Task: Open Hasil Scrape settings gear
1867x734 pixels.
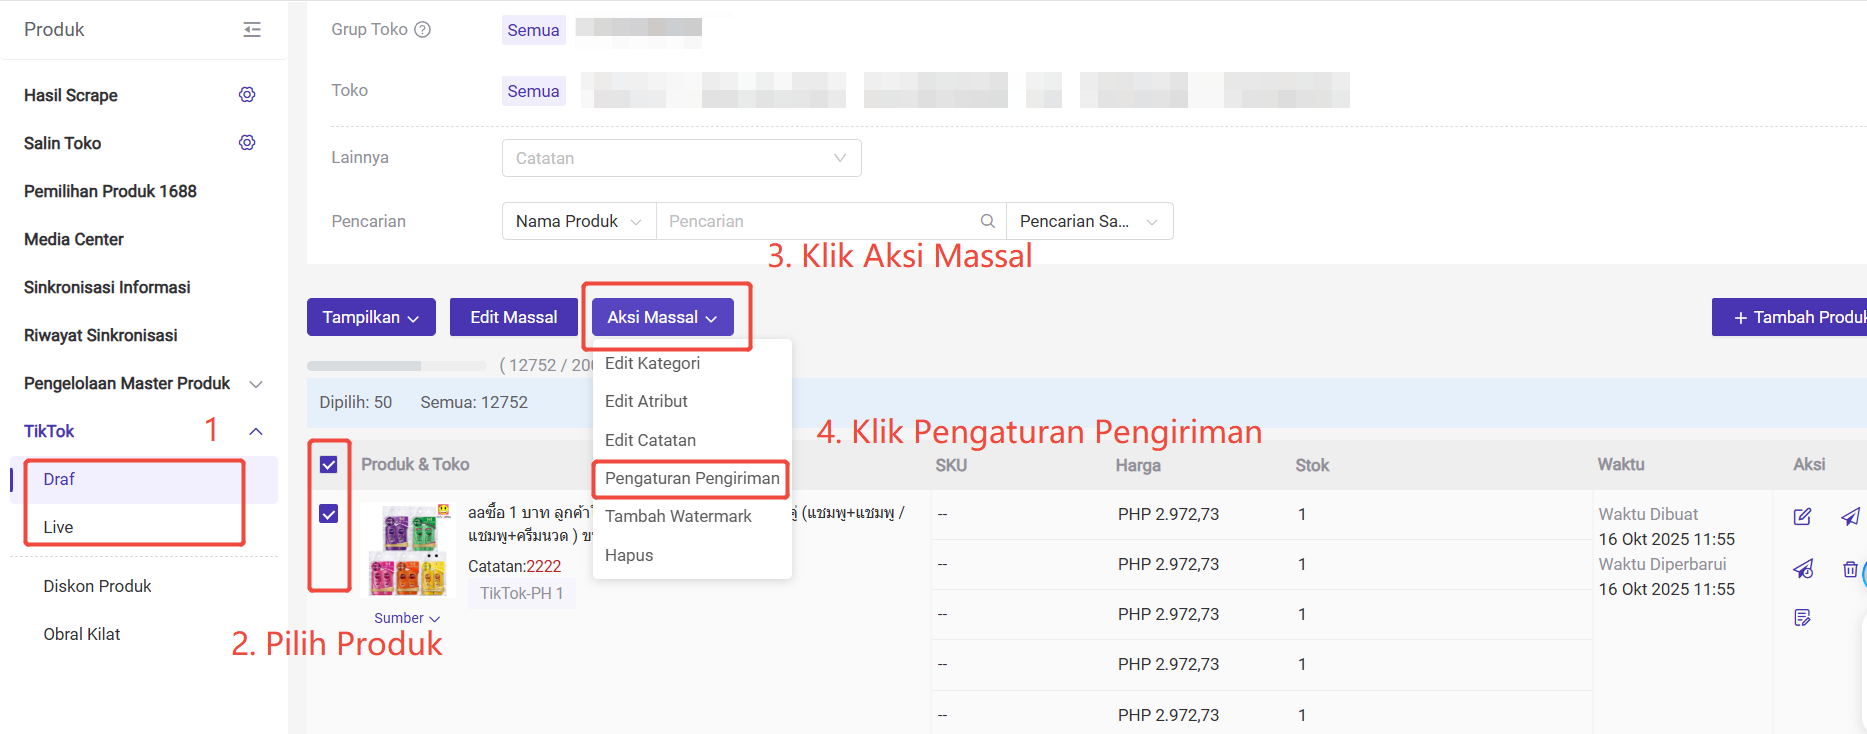Action: pyautogui.click(x=247, y=95)
